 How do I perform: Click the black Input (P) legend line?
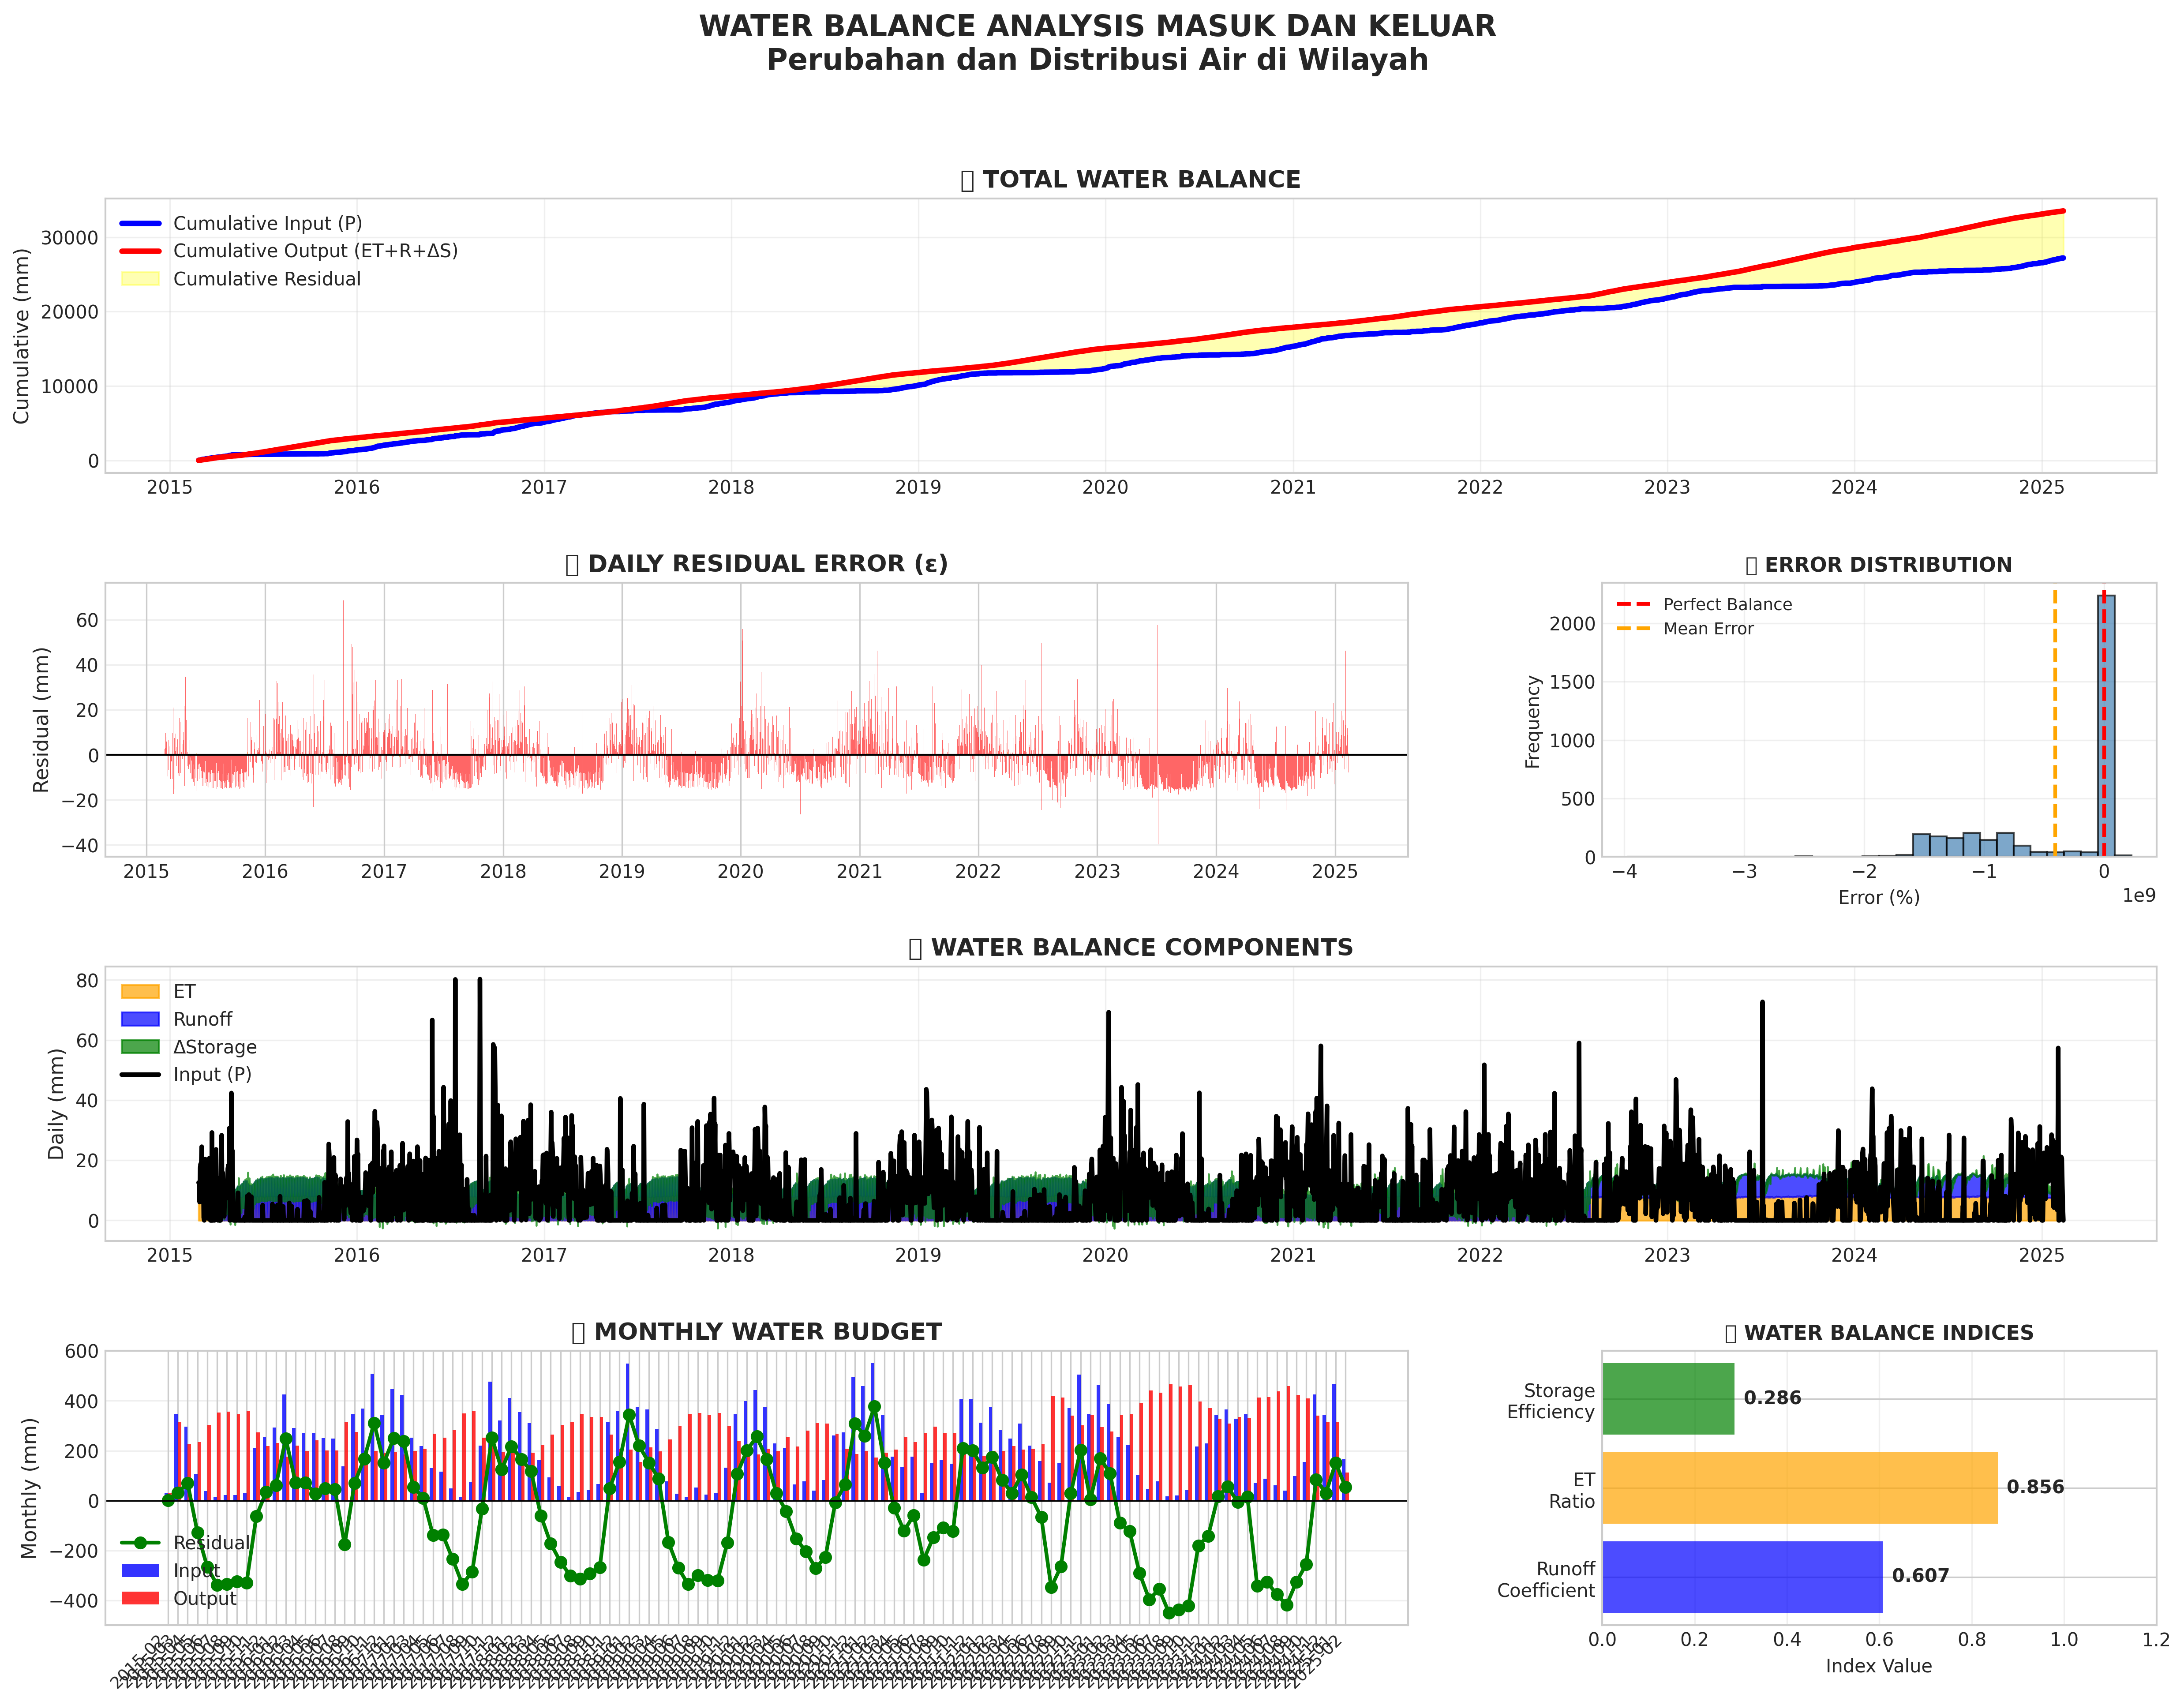click(140, 1075)
